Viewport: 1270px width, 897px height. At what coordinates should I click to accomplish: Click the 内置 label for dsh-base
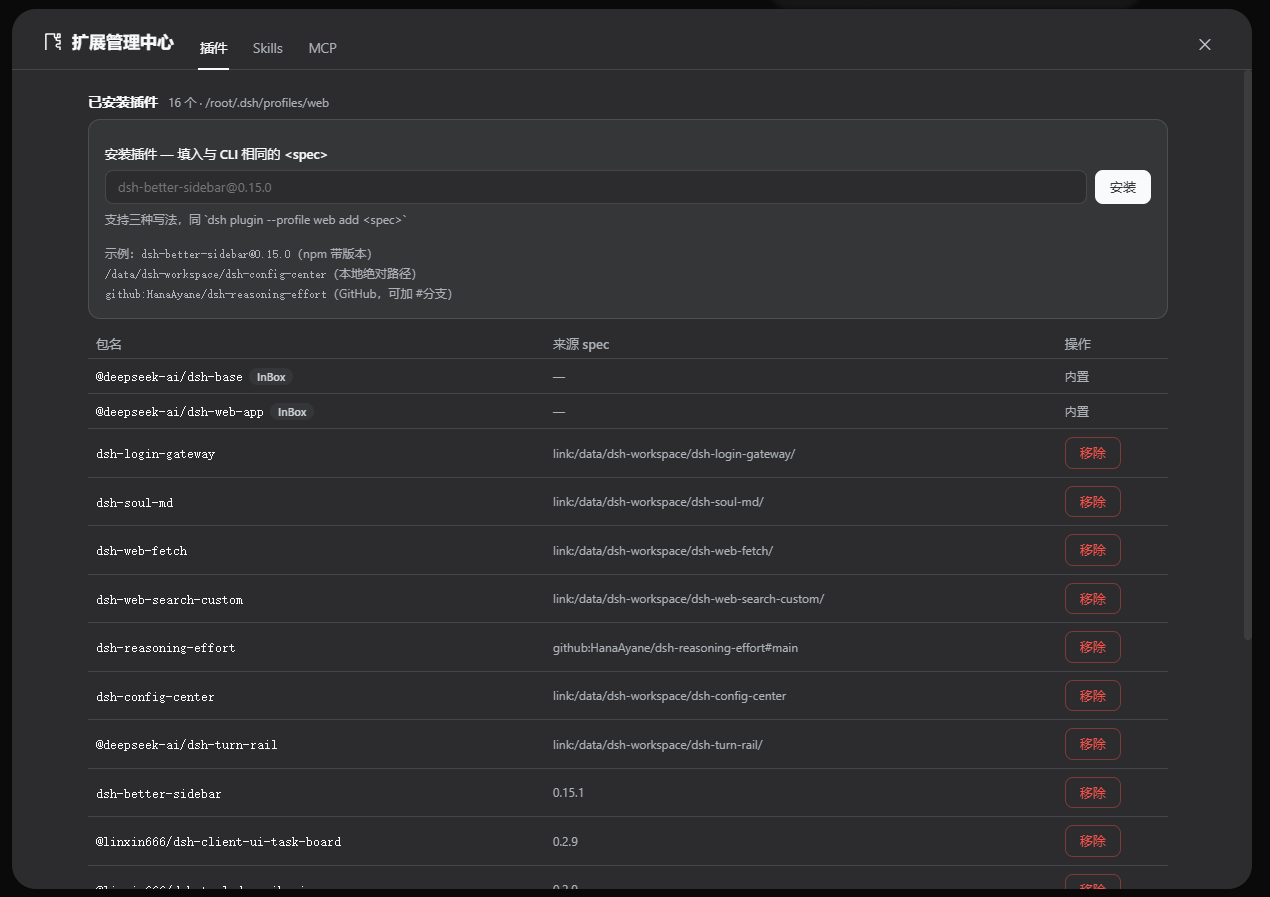pos(1077,377)
